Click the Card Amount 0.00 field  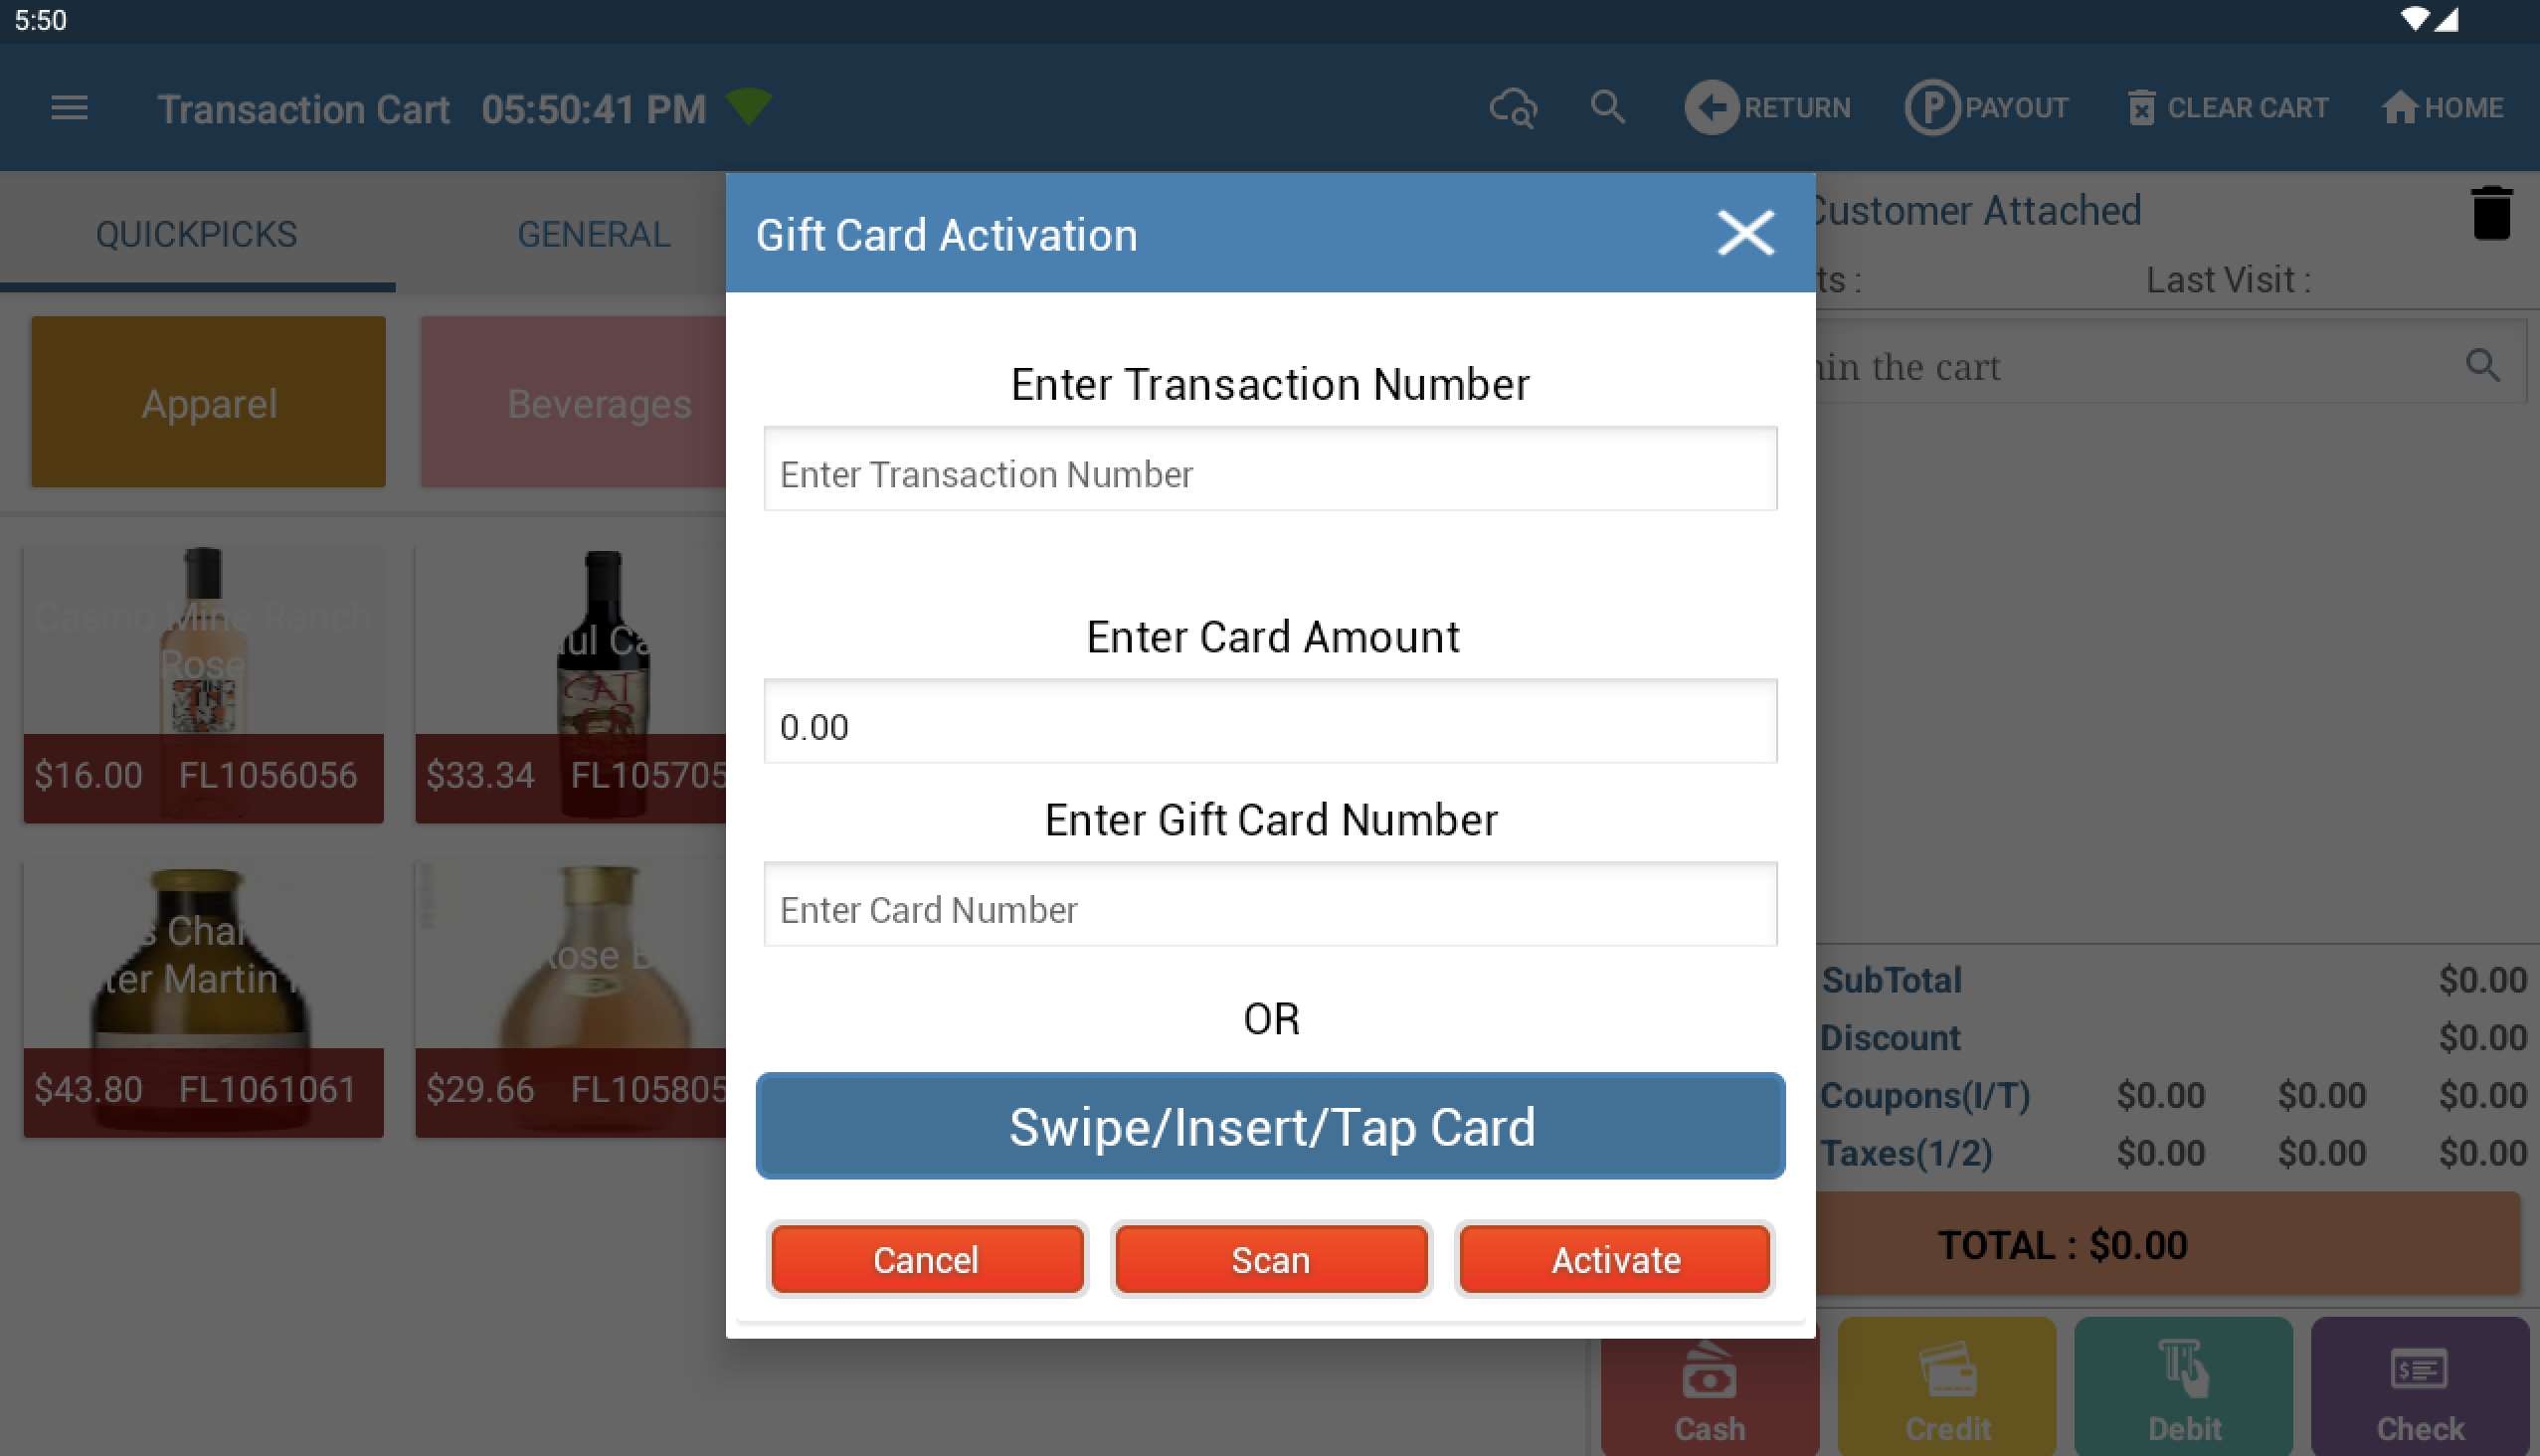pos(1270,725)
